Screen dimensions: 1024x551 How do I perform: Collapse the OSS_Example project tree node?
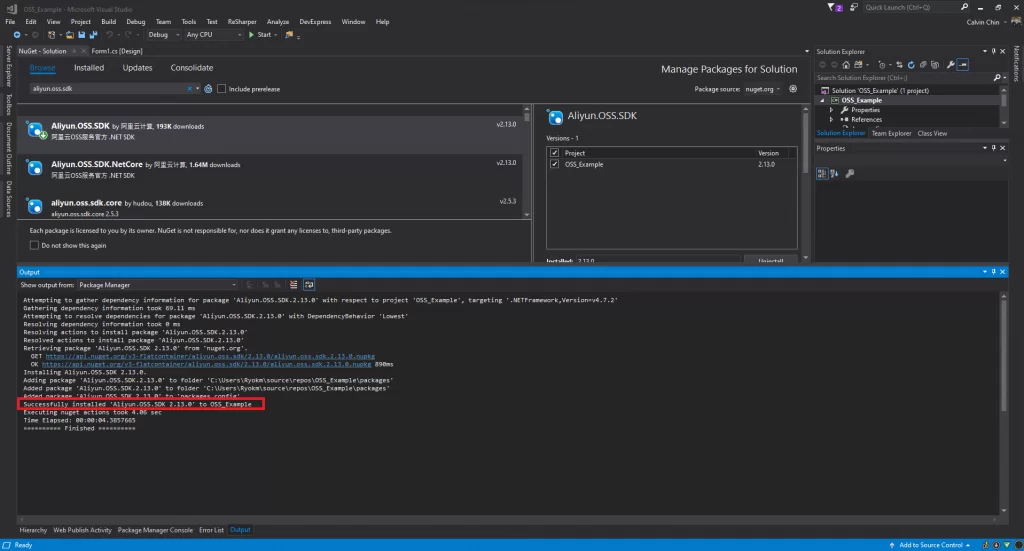(822, 101)
